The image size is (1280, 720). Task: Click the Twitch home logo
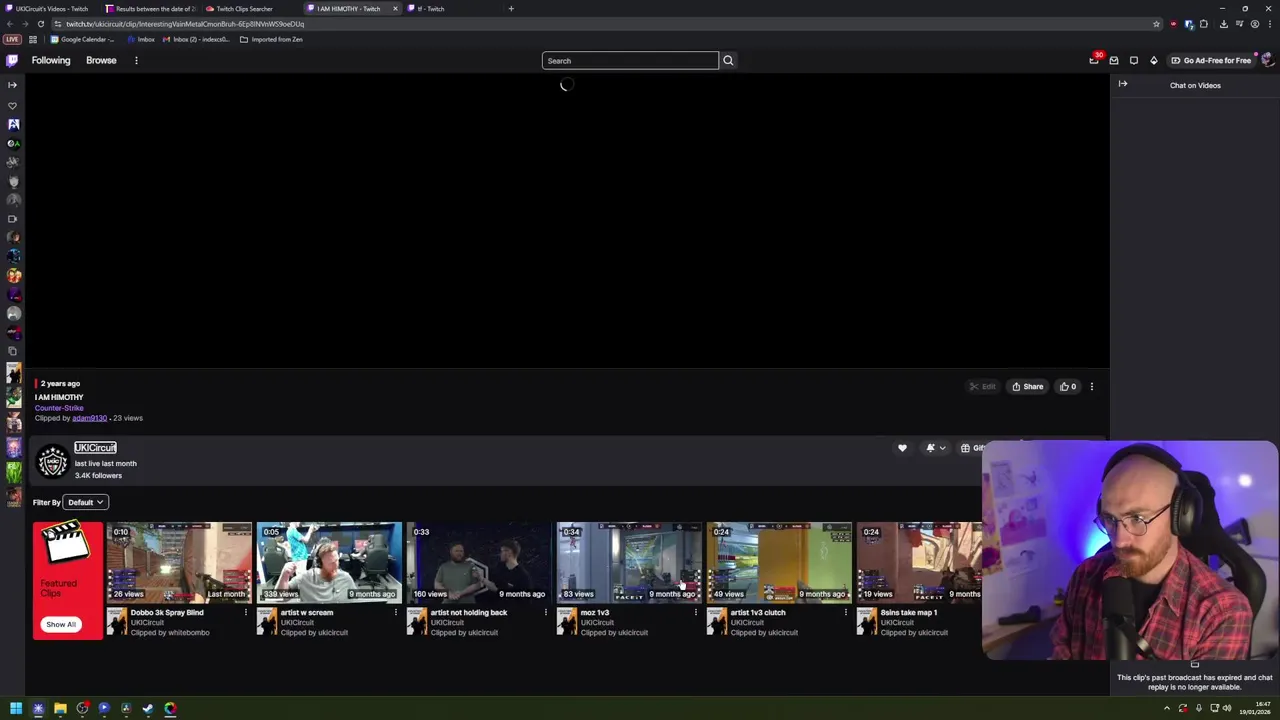tap(12, 60)
